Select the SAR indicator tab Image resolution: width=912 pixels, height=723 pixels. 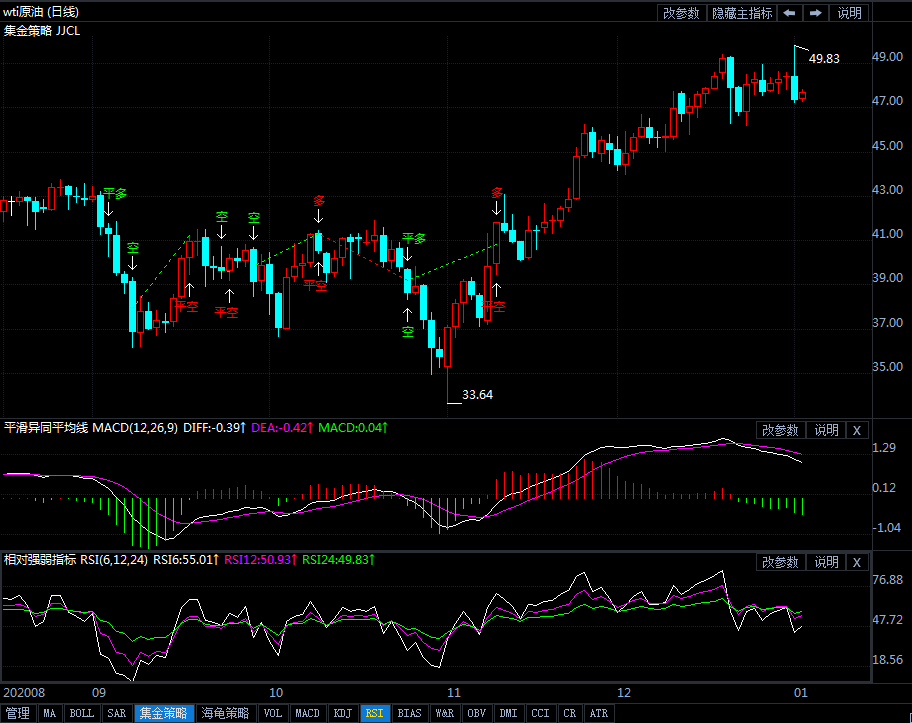pos(117,714)
